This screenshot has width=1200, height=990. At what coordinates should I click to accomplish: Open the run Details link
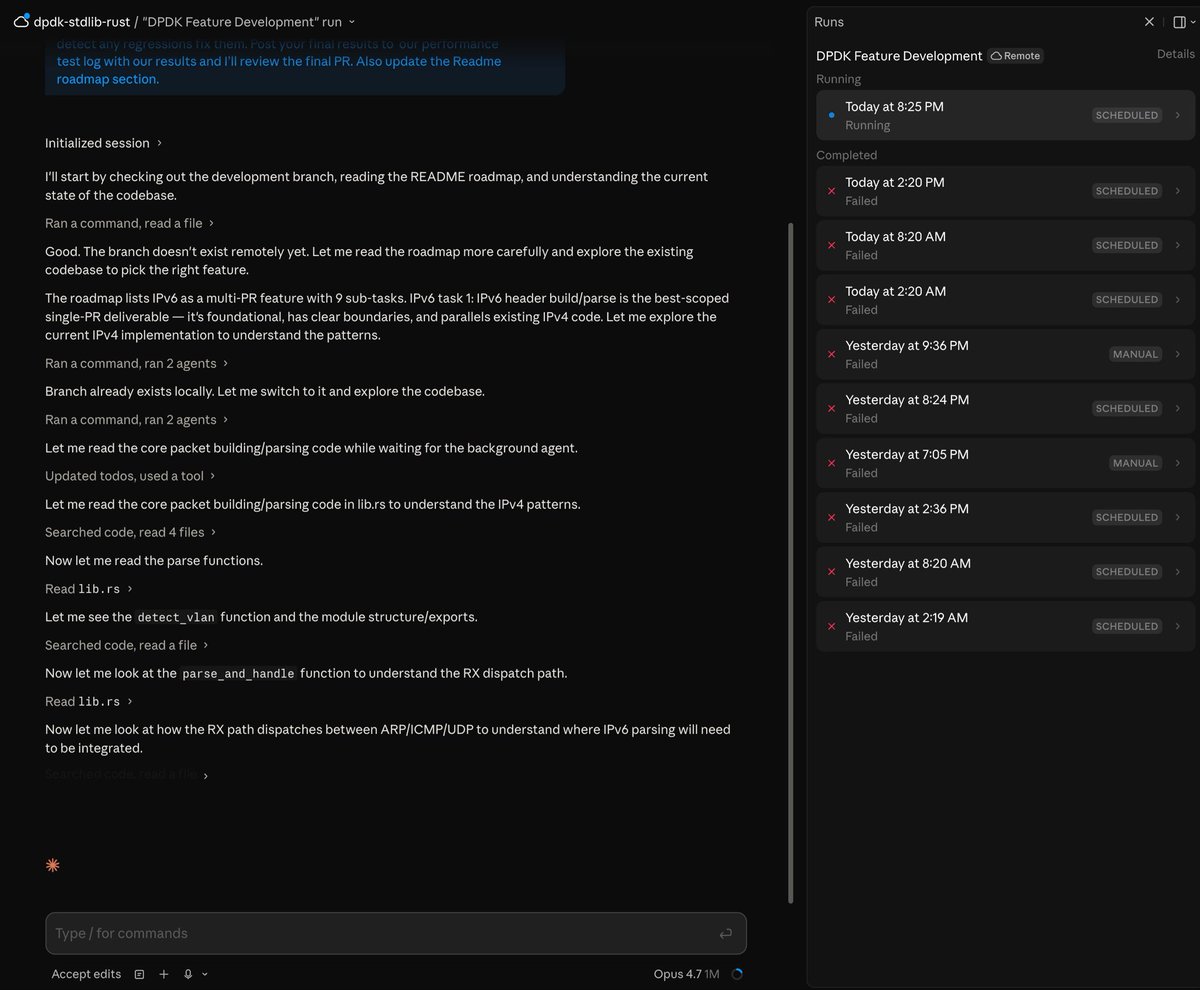click(x=1176, y=54)
